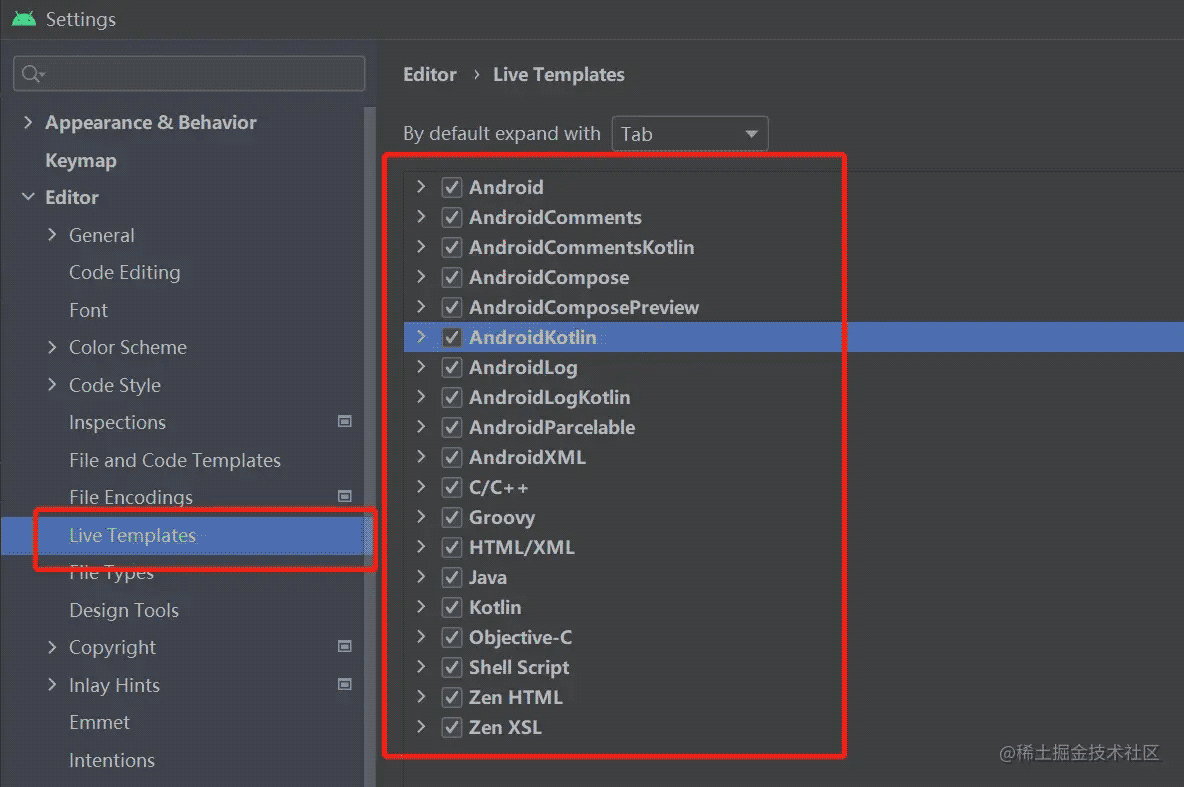Uncheck the Shell Script templates checkbox
The height and width of the screenshot is (787, 1184).
click(x=452, y=668)
